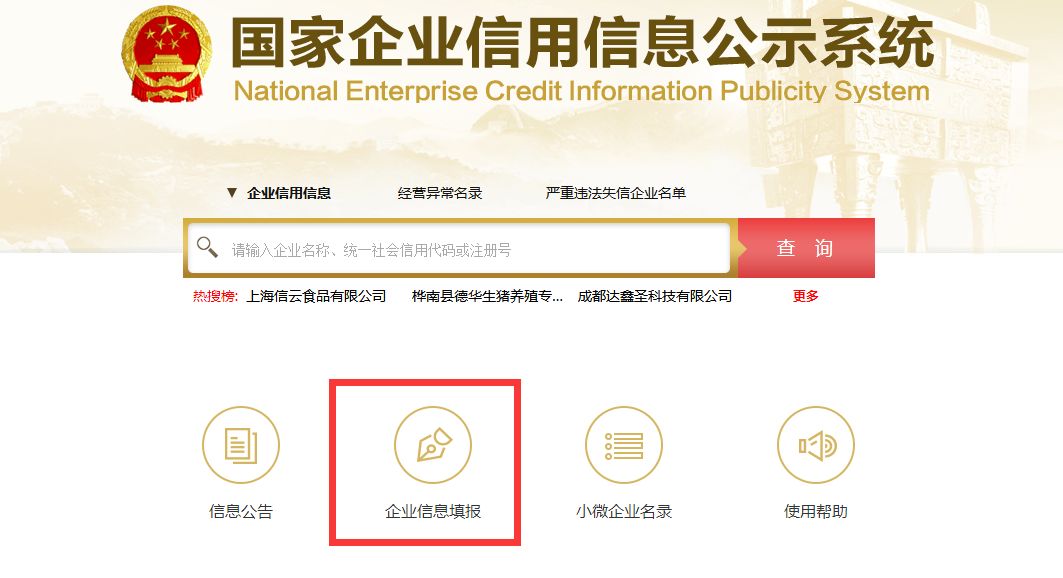Click the triangle arrow beside 企业信用信息
1063x578 pixels.
(232, 193)
